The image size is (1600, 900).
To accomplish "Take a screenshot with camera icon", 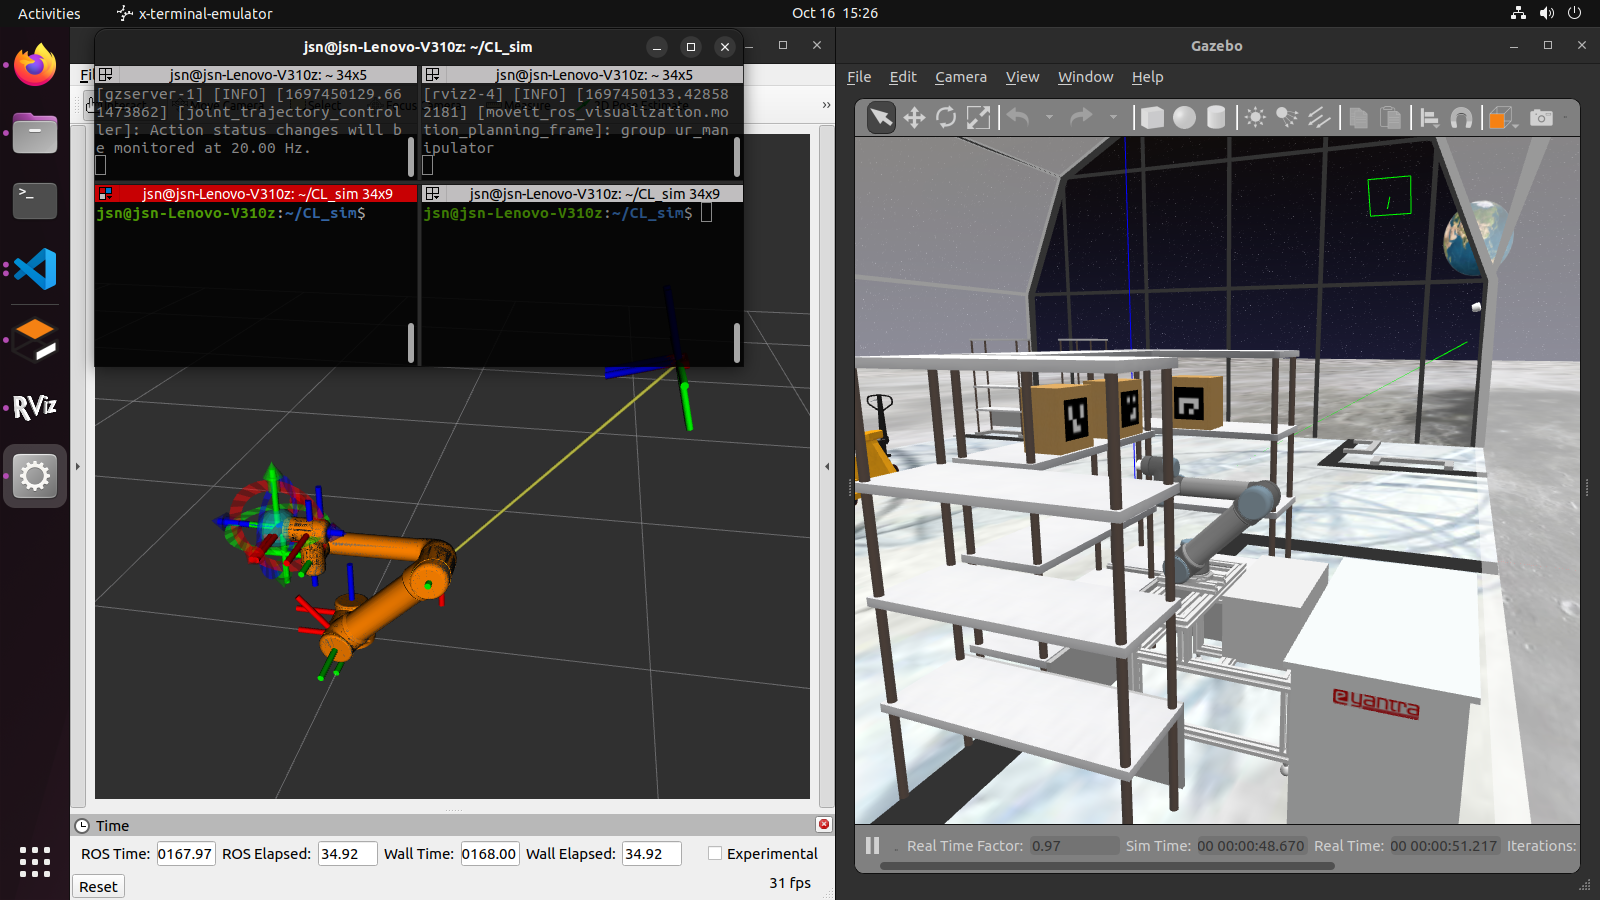I will pos(1542,118).
